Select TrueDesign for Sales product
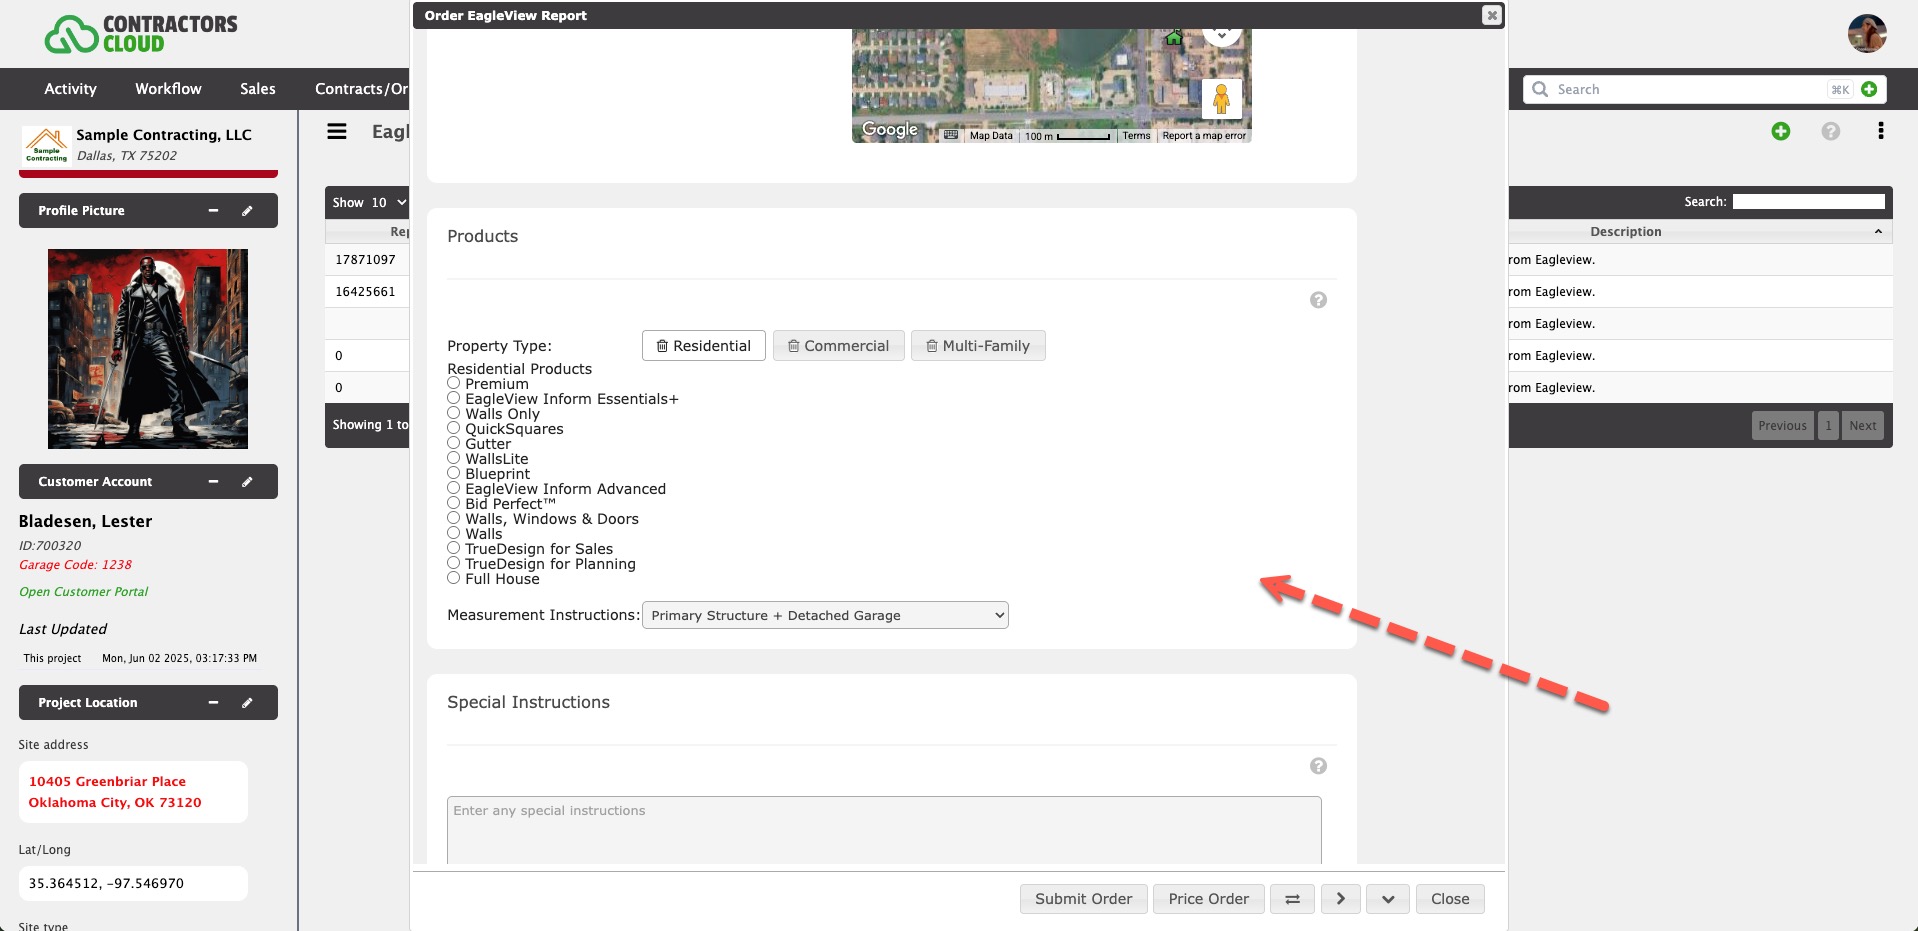 (453, 548)
